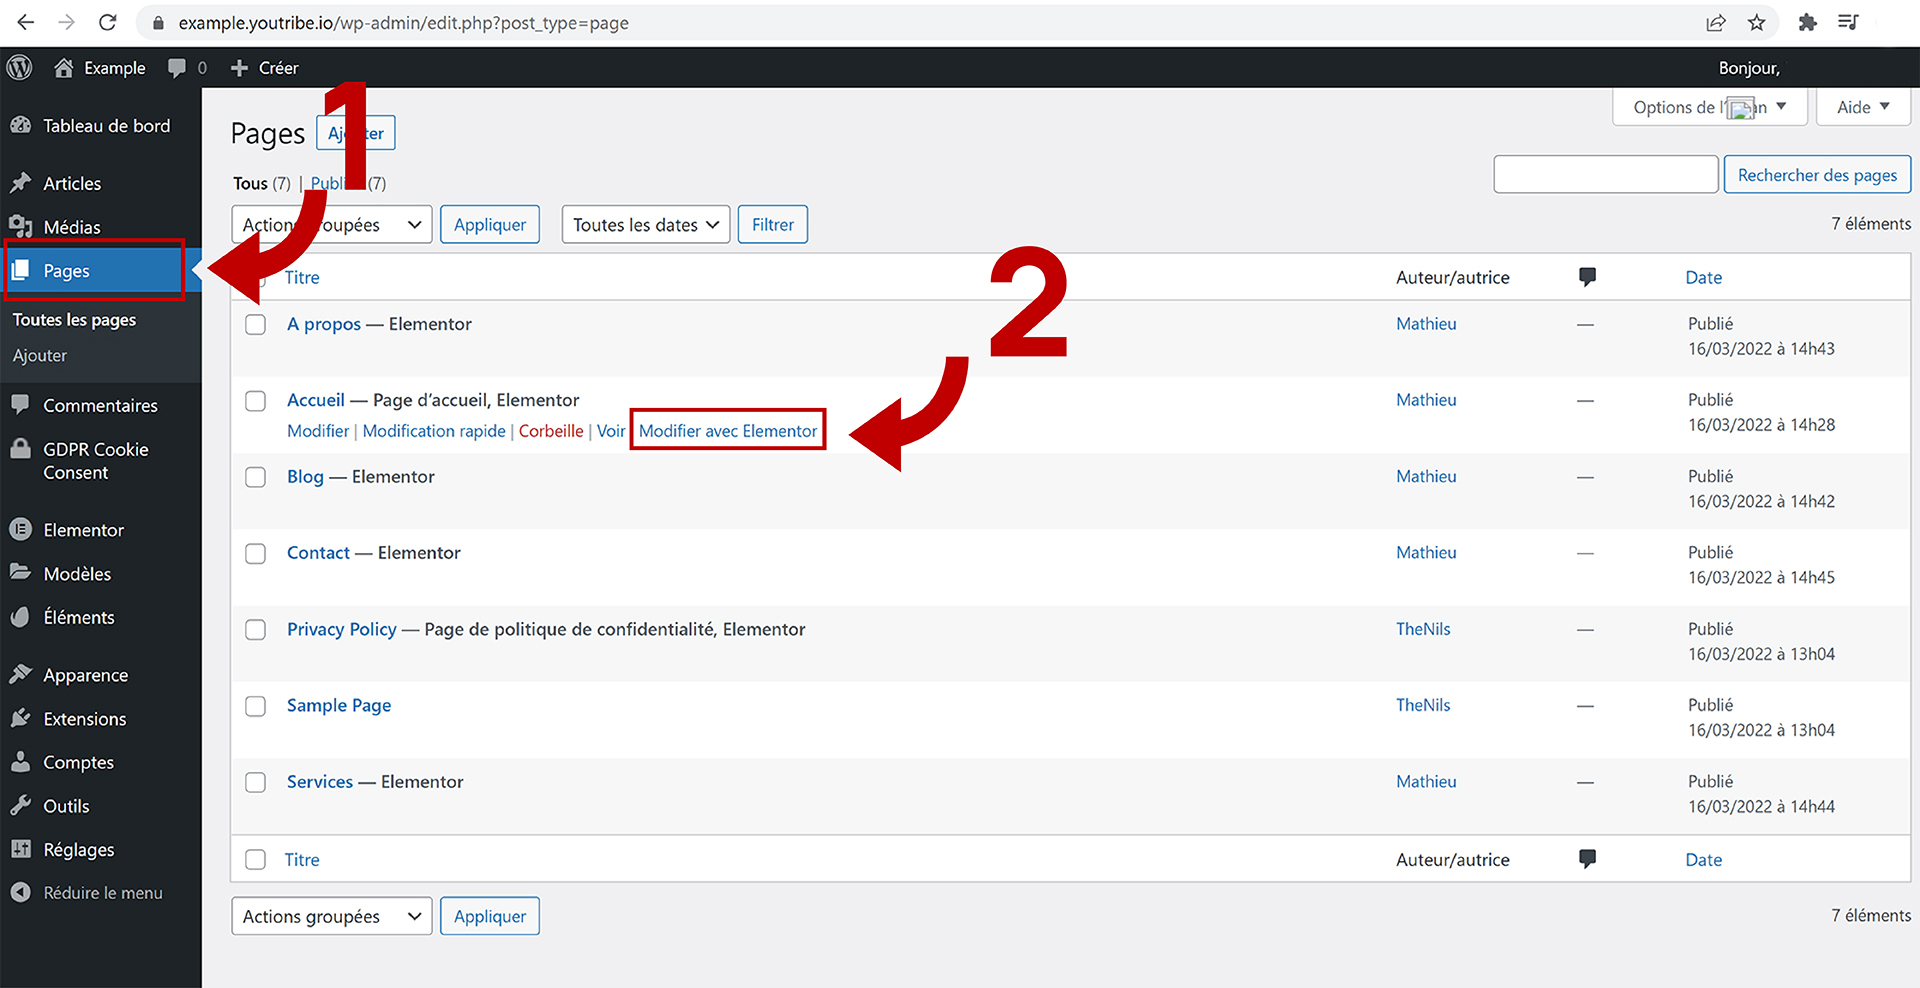Screen dimensions: 1920x988
Task: Focus the page search input field
Action: pyautogui.click(x=1605, y=175)
